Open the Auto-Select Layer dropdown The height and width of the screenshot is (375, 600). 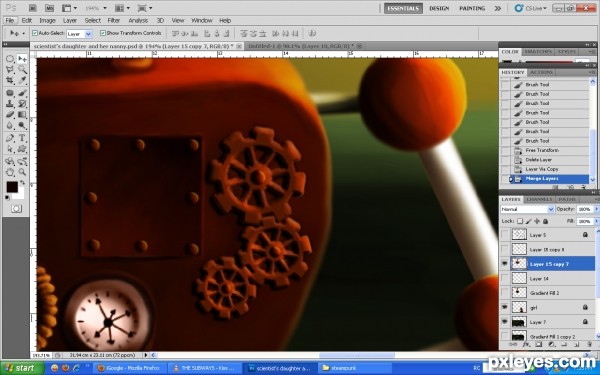80,34
